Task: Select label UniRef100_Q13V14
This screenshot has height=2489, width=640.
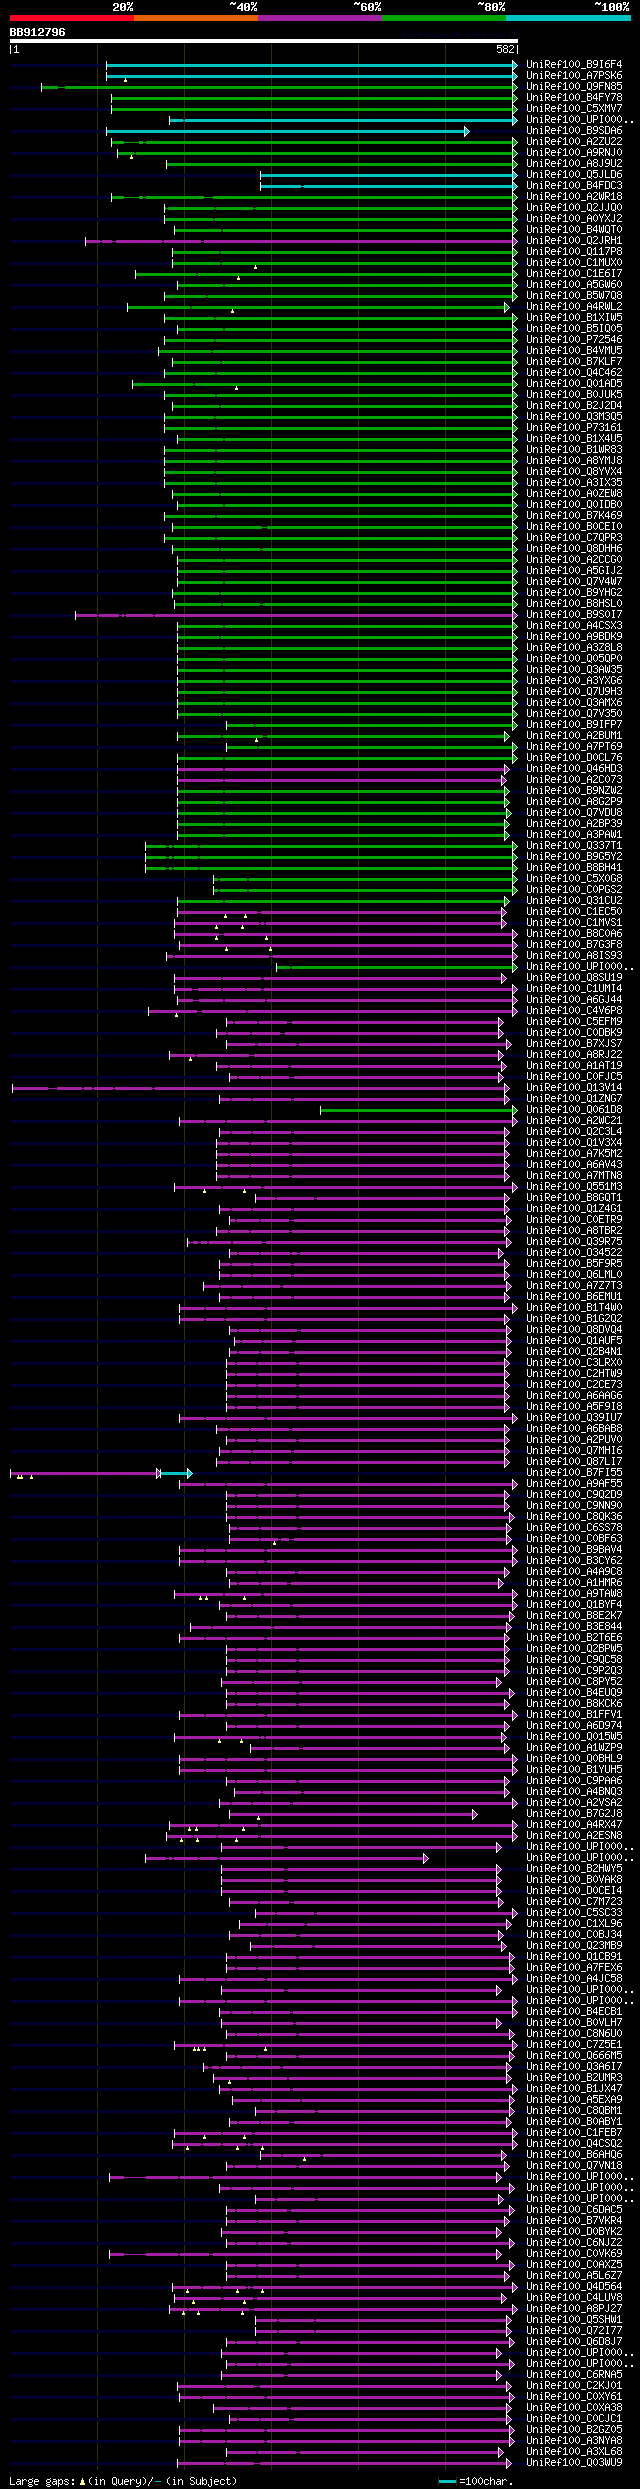Action: point(574,1088)
